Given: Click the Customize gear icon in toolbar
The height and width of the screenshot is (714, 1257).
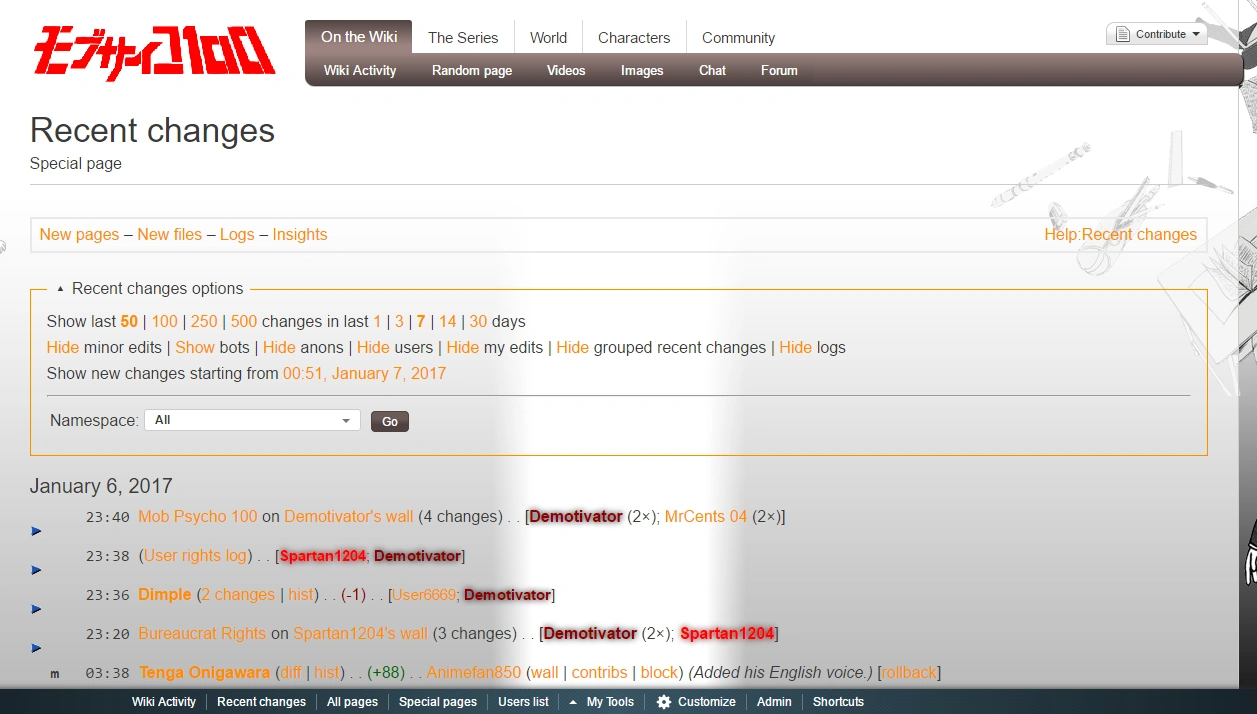Looking at the screenshot, I should click(x=664, y=702).
